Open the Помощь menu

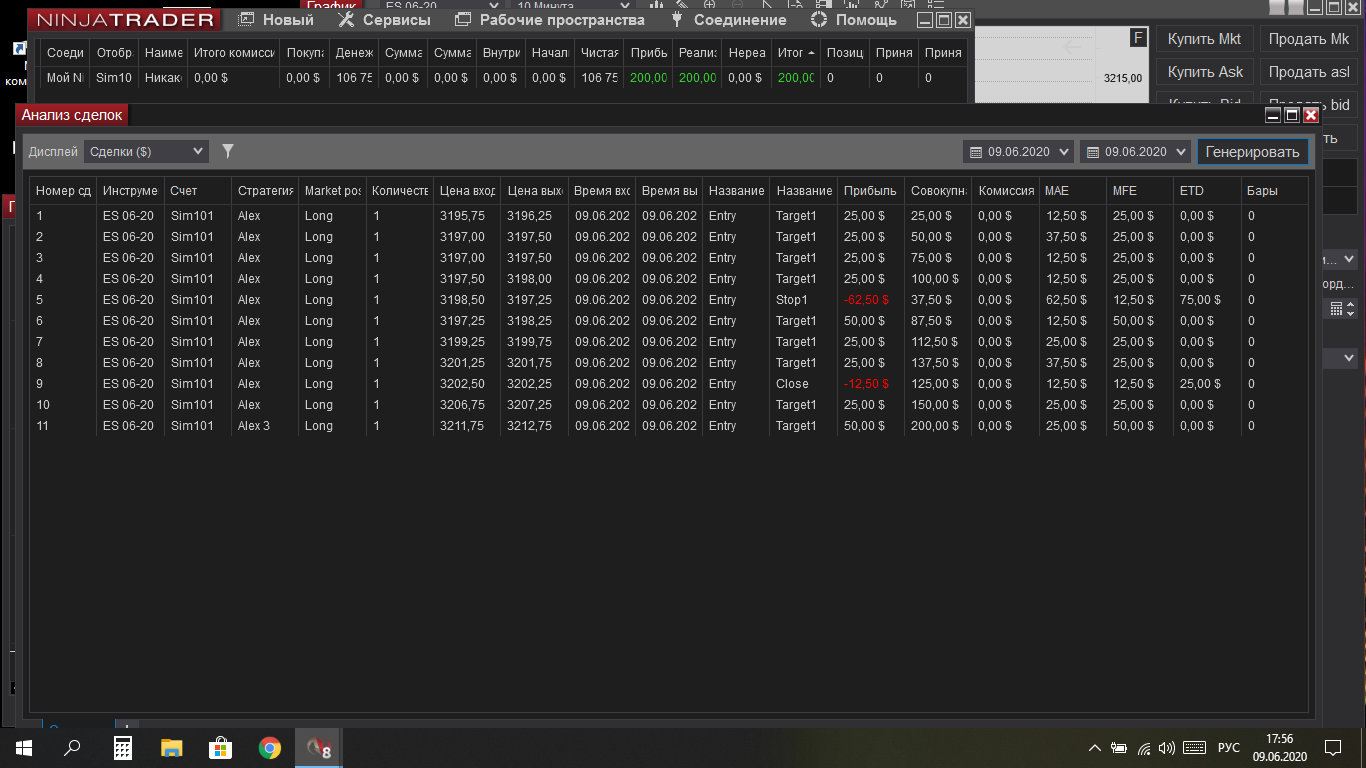[853, 20]
